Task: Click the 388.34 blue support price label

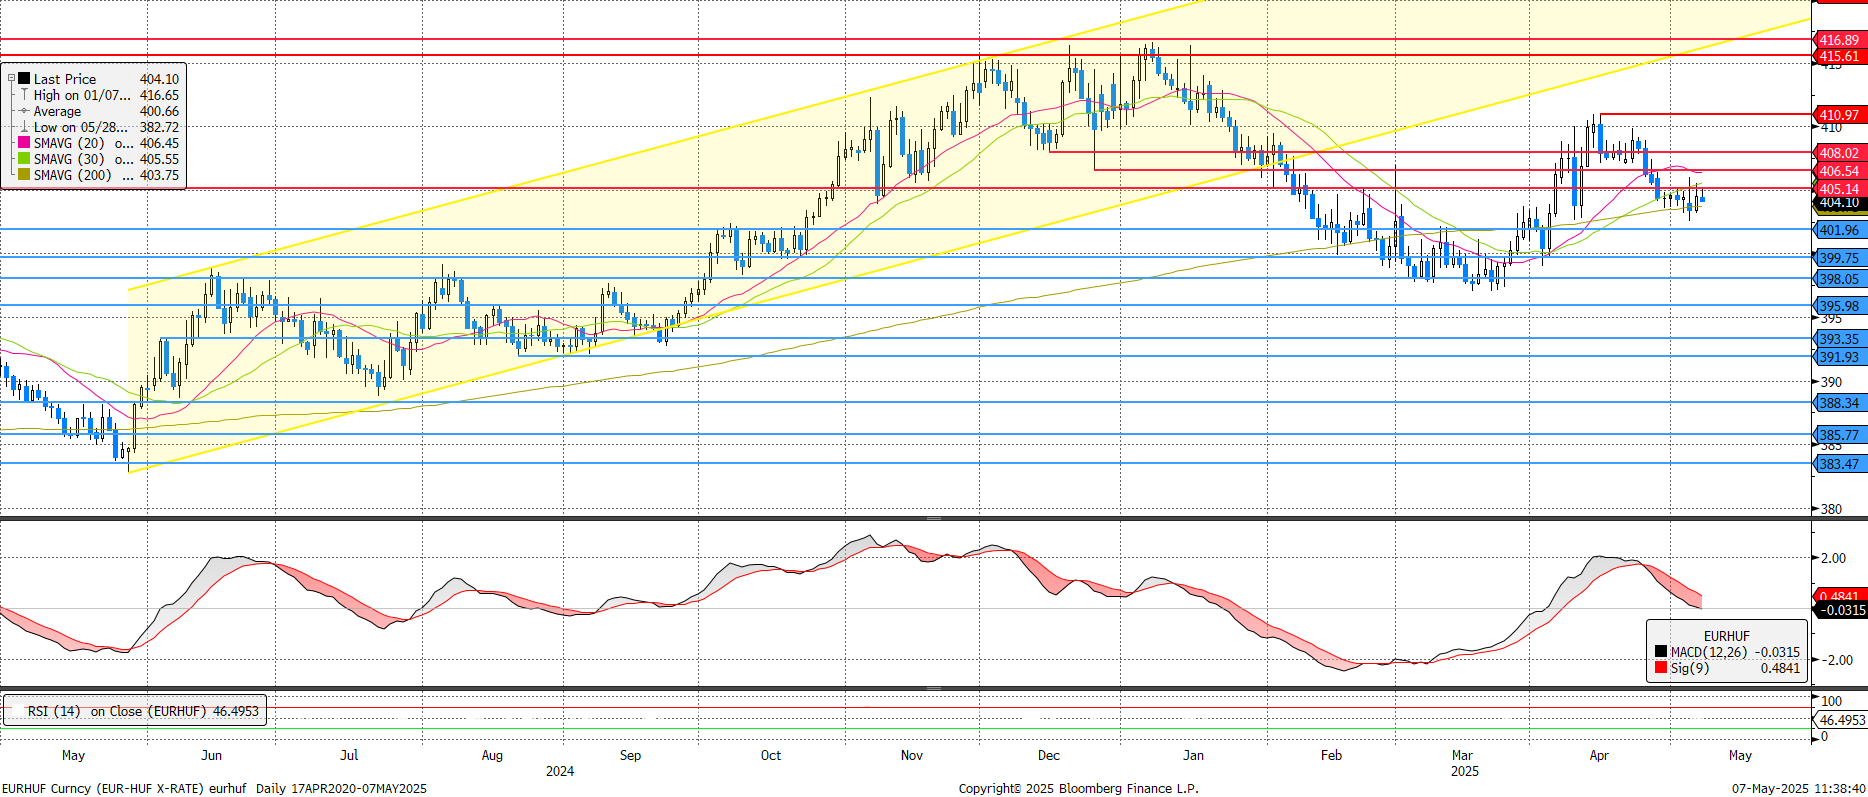Action: (x=1839, y=403)
